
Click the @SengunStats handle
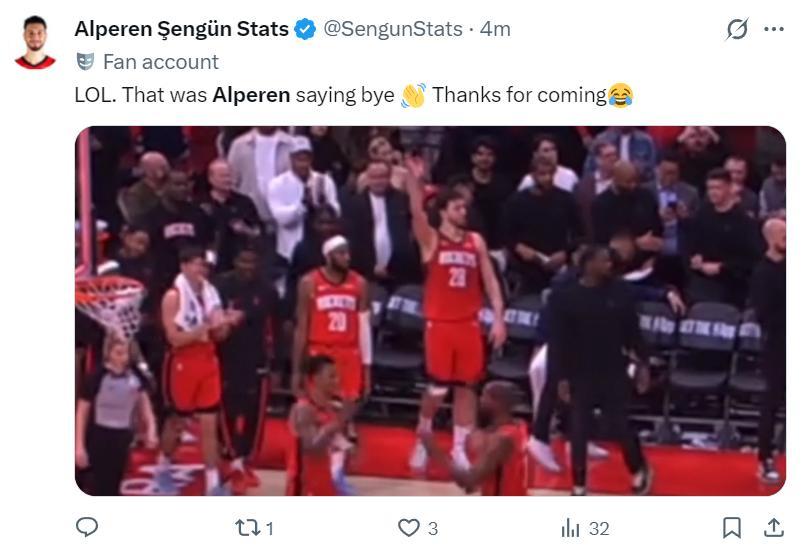(x=392, y=29)
